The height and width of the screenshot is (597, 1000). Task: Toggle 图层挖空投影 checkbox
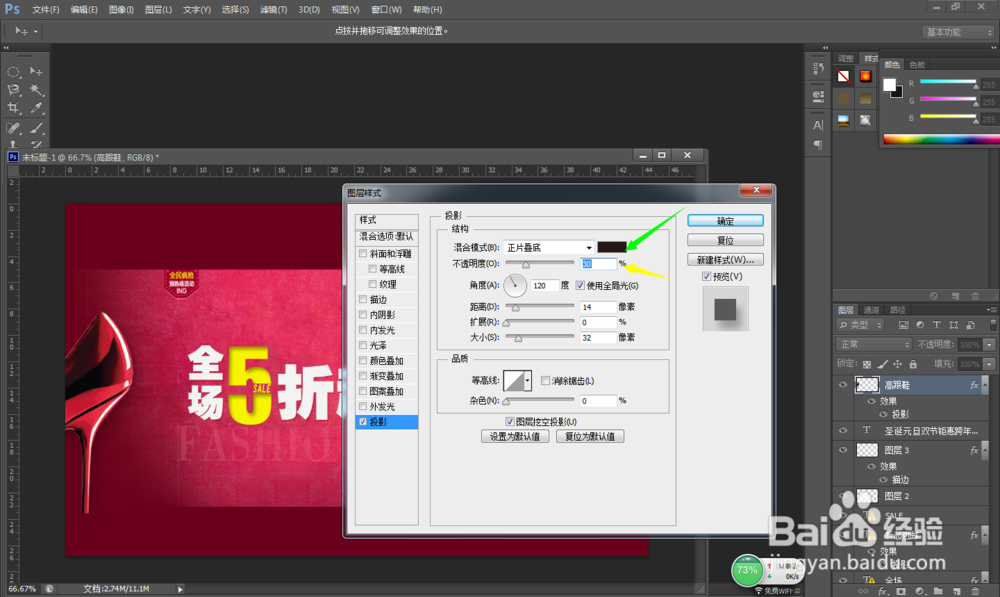point(510,422)
